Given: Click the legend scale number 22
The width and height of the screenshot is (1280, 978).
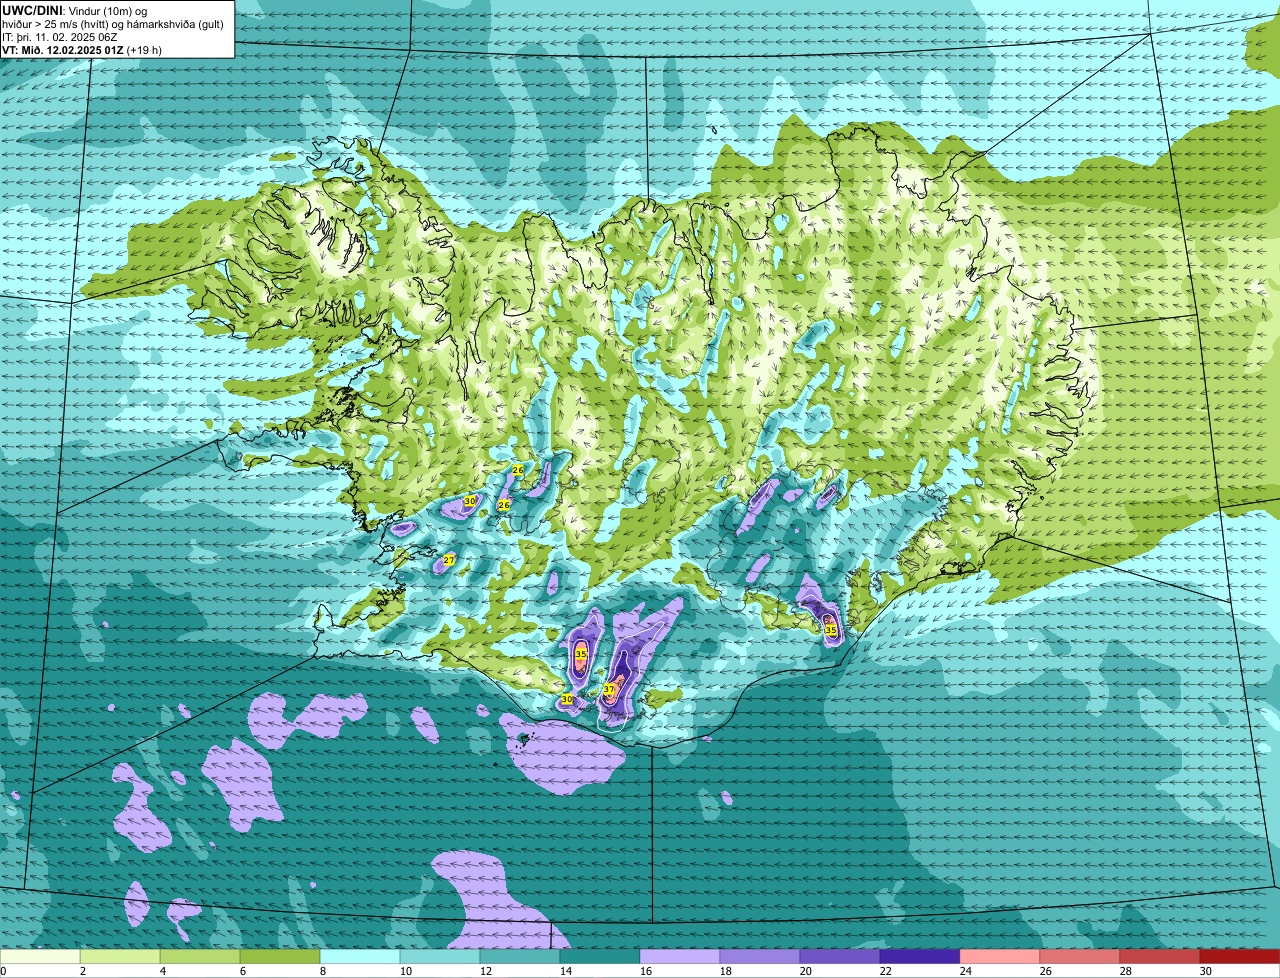Looking at the screenshot, I should click(x=885, y=971).
